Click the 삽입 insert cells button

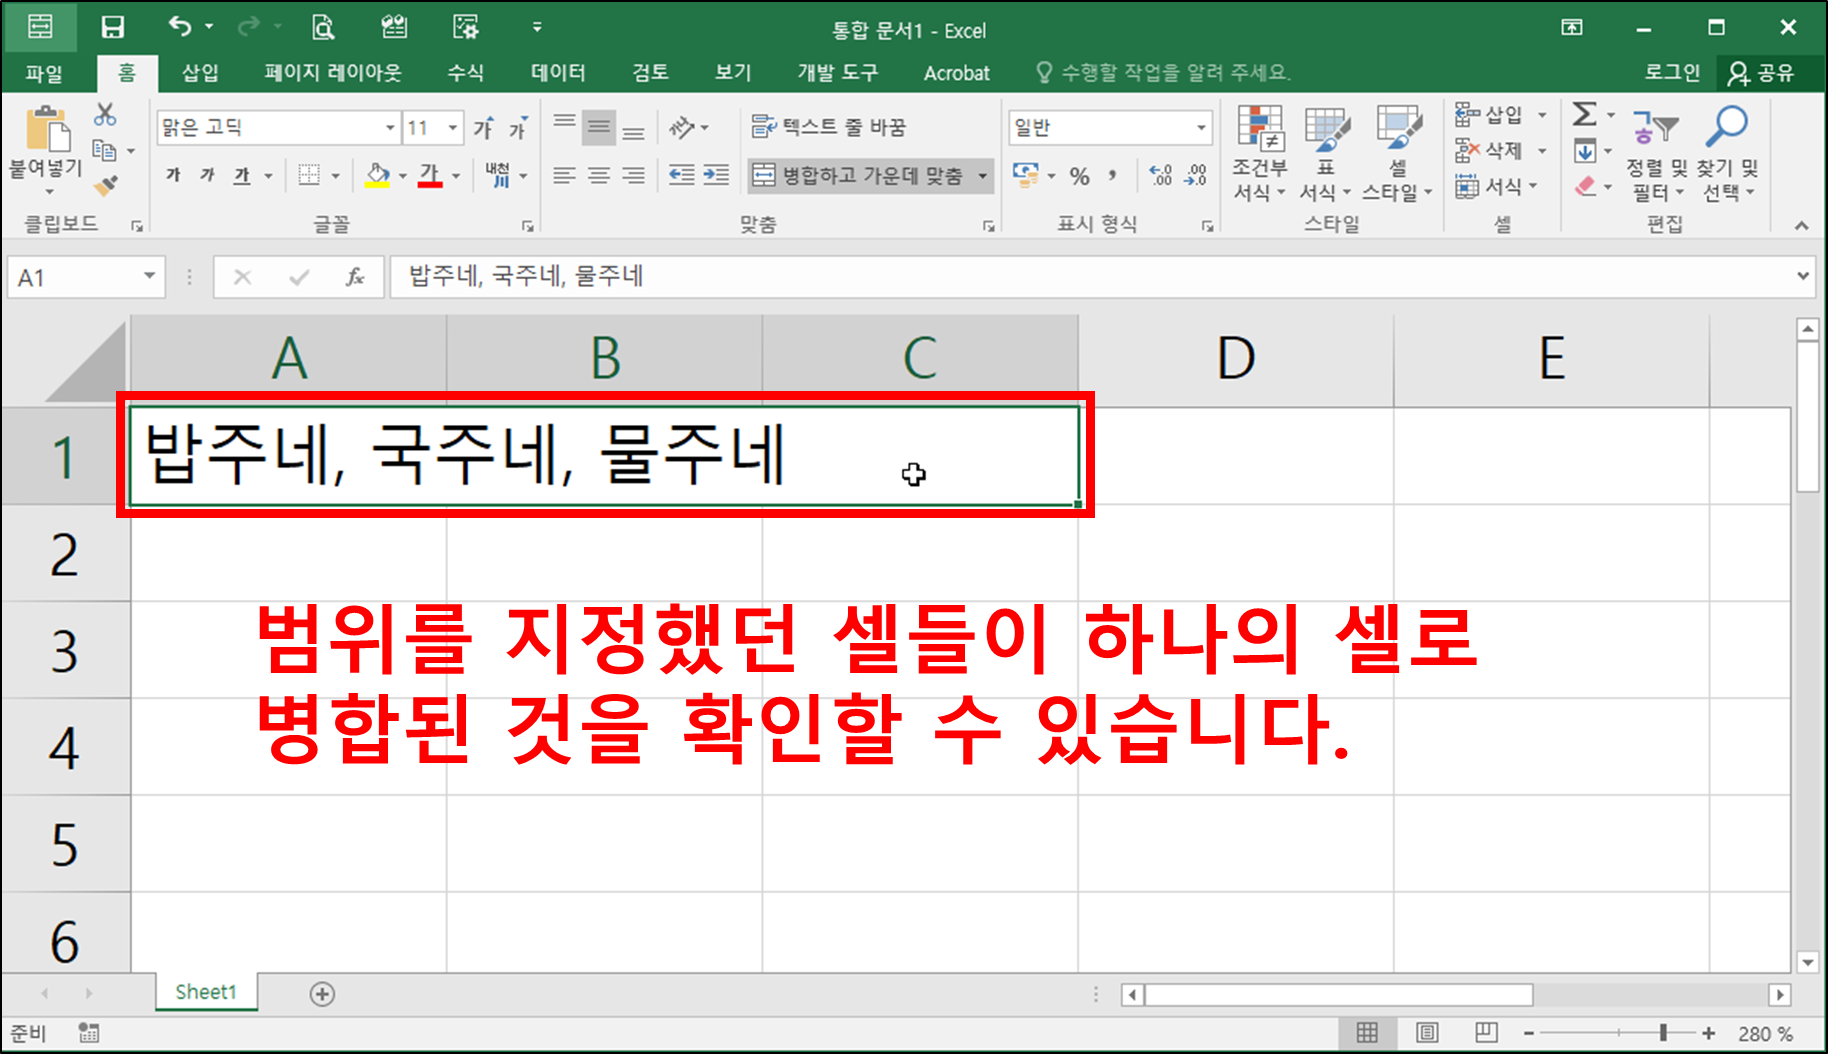[1489, 114]
